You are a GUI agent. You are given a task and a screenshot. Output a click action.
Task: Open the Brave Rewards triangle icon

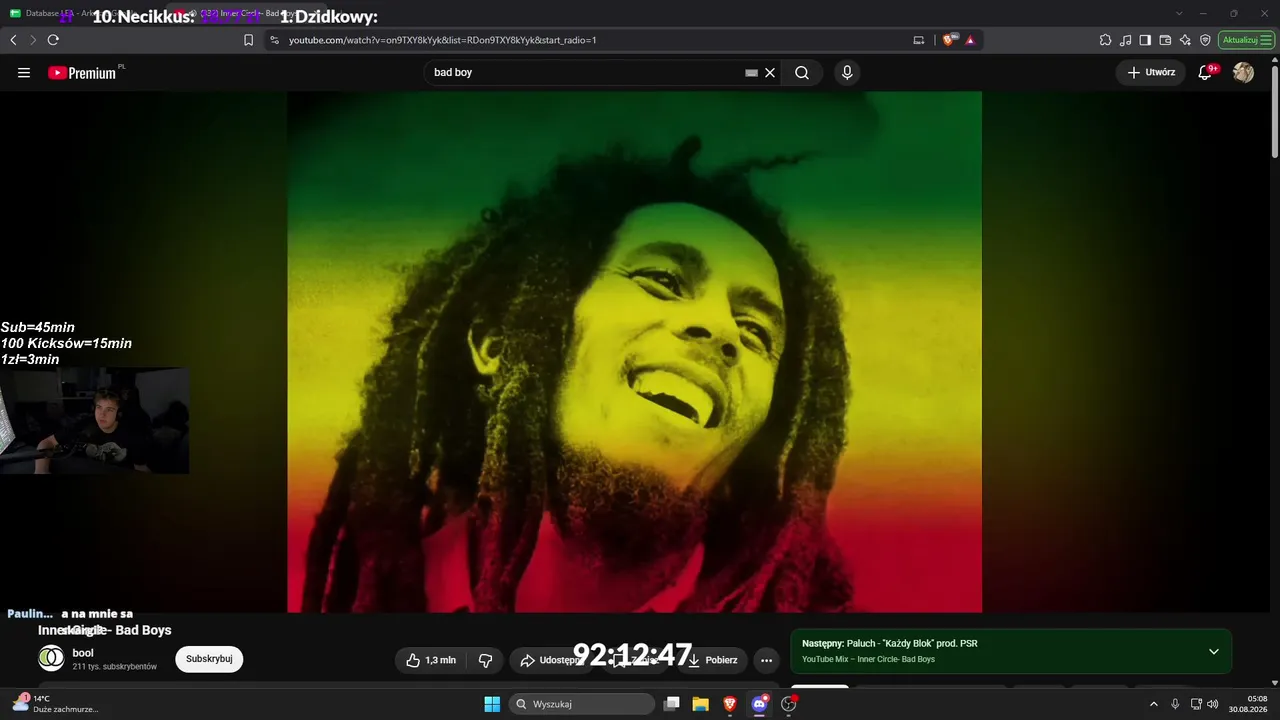[970, 40]
